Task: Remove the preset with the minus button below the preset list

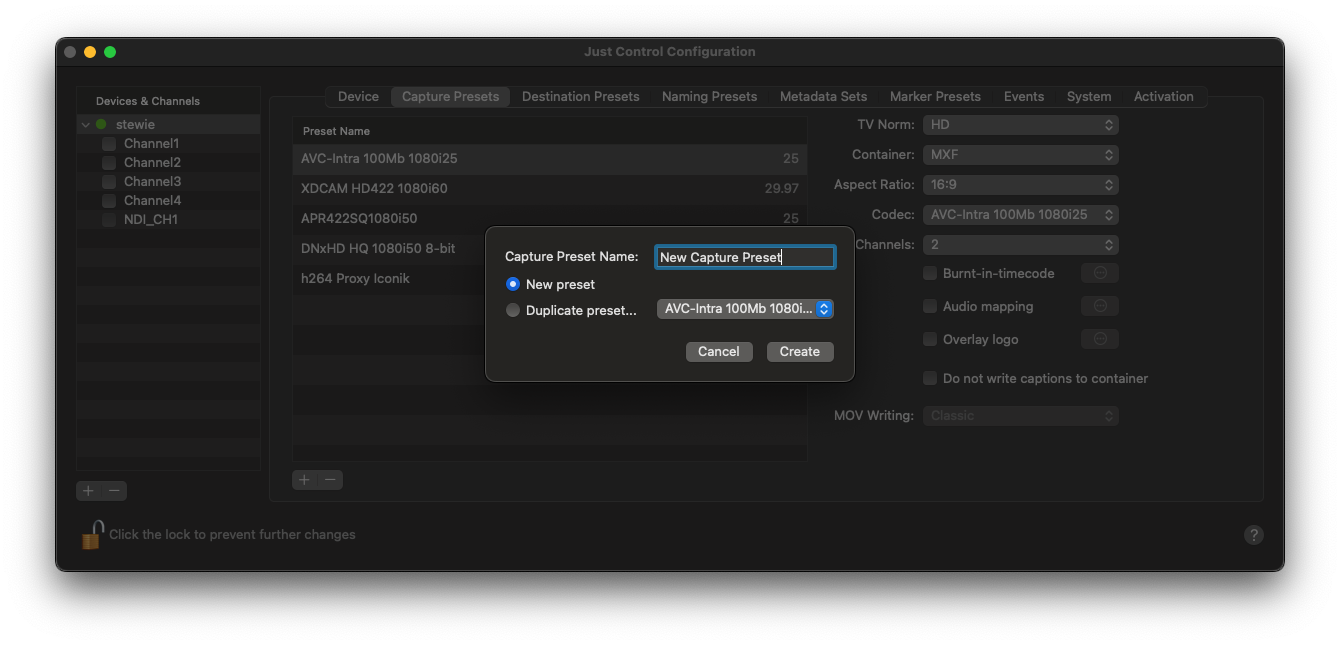Action: [330, 480]
